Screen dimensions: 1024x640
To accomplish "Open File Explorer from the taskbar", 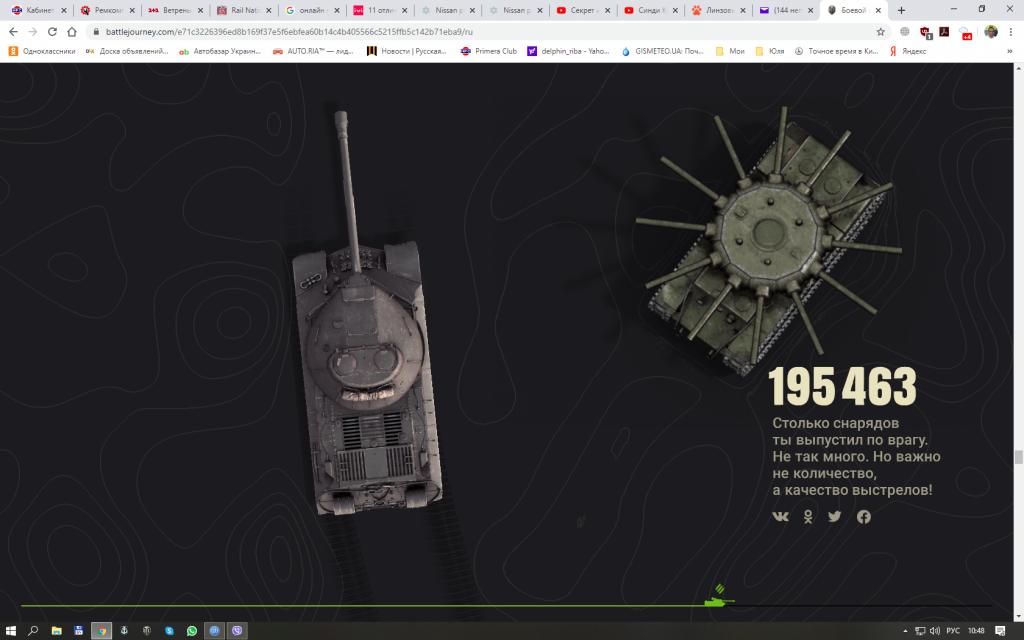I will pyautogui.click(x=57, y=631).
